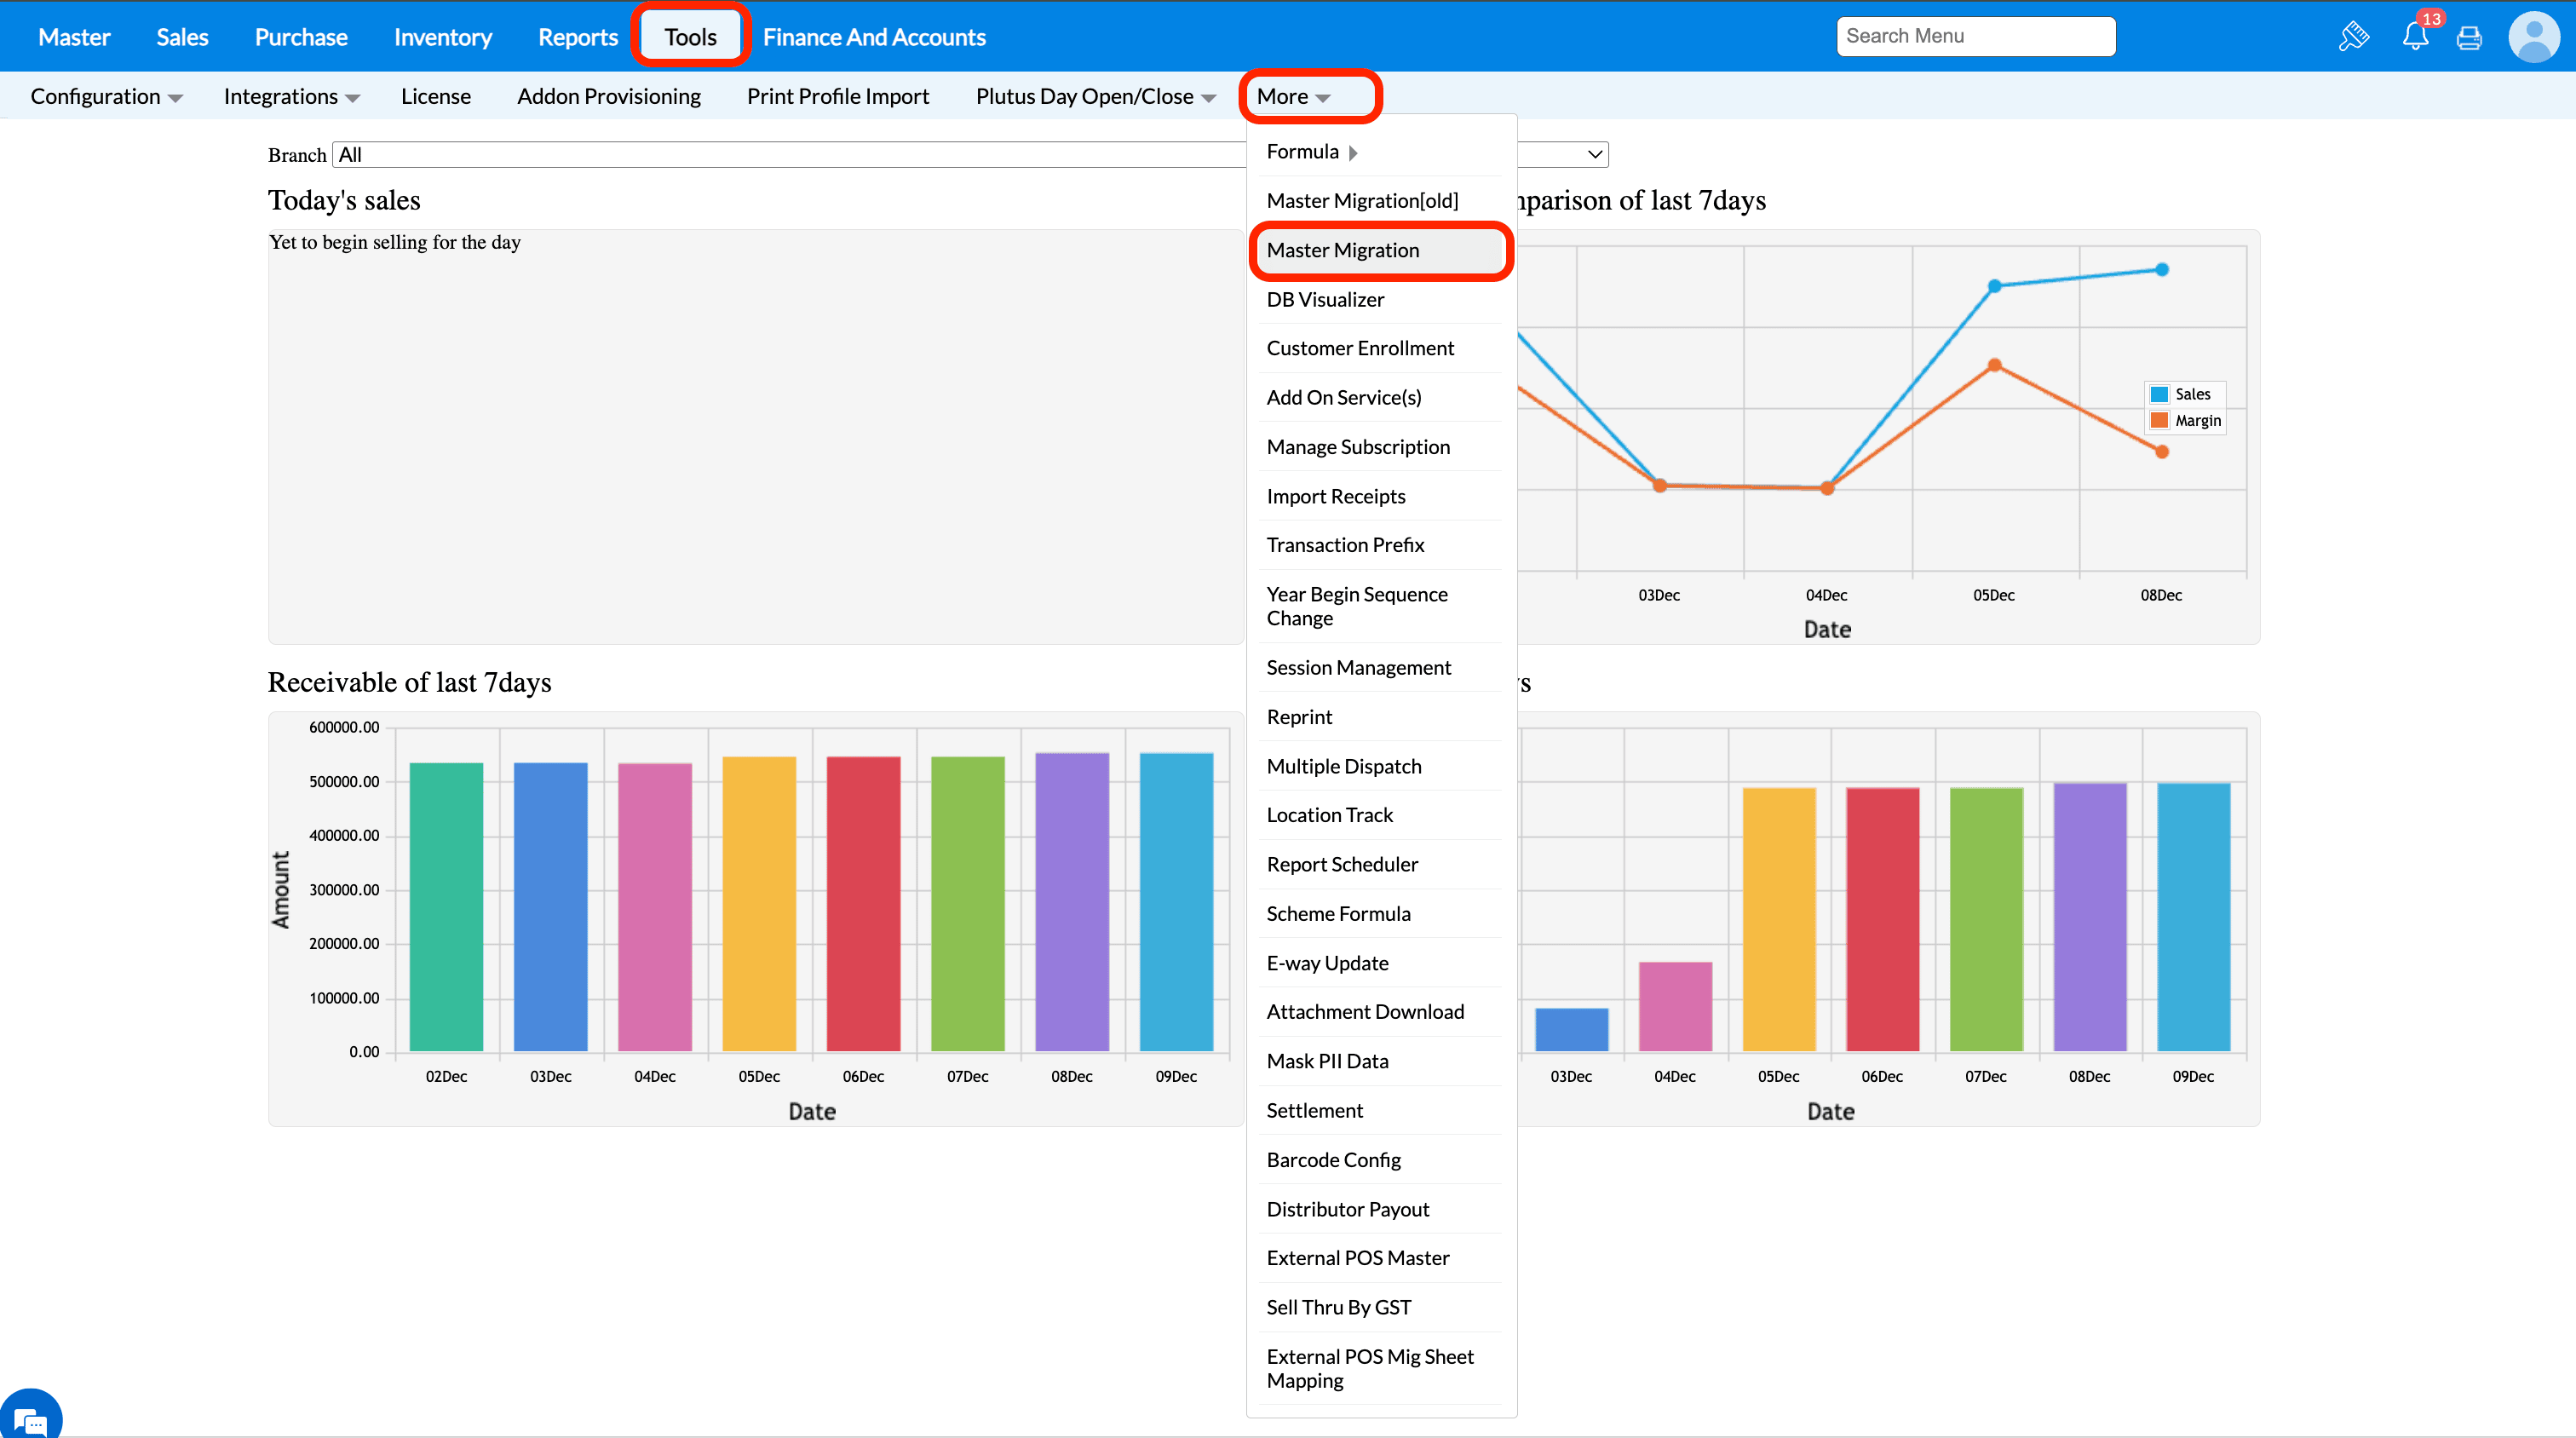Viewport: 2576px width, 1438px height.
Task: Expand the Formula submenu arrow
Action: (x=1352, y=152)
